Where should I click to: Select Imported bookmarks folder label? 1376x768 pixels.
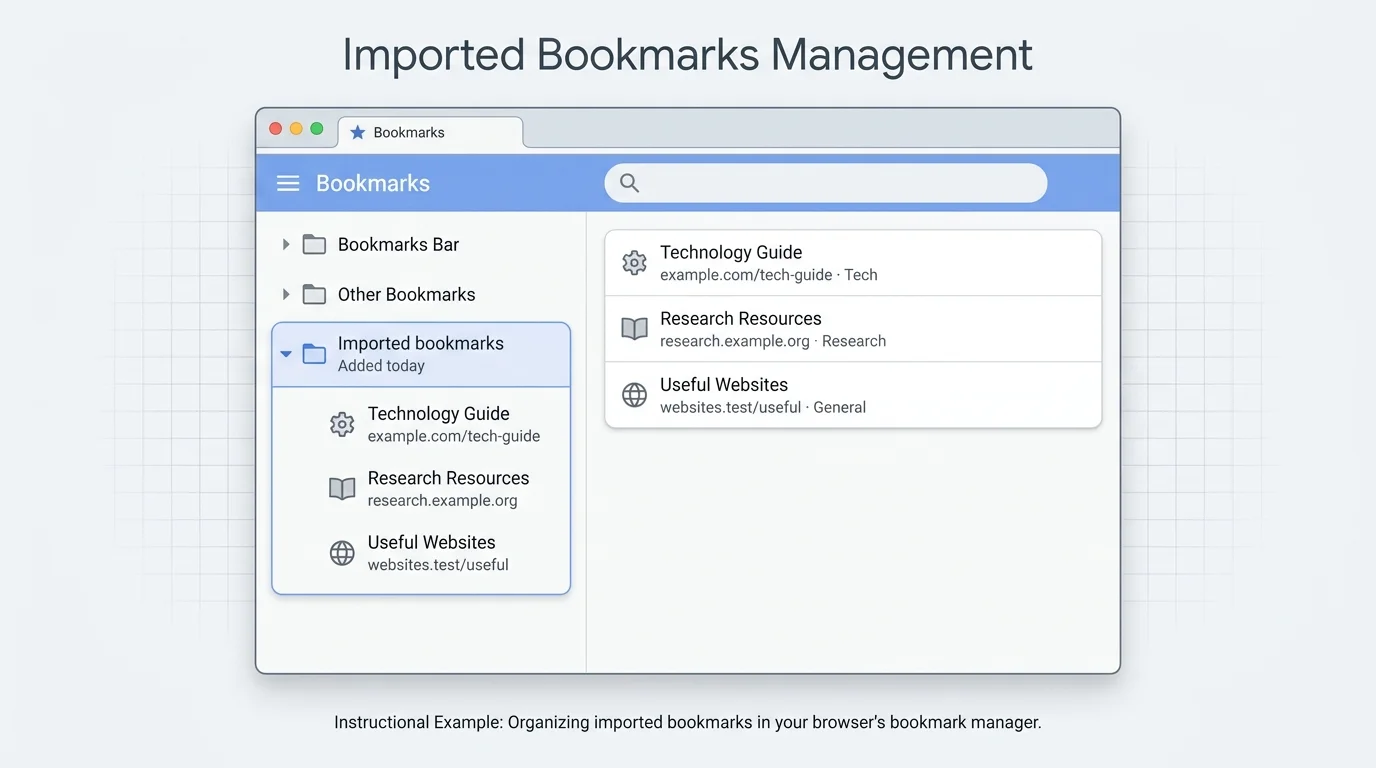click(x=421, y=343)
